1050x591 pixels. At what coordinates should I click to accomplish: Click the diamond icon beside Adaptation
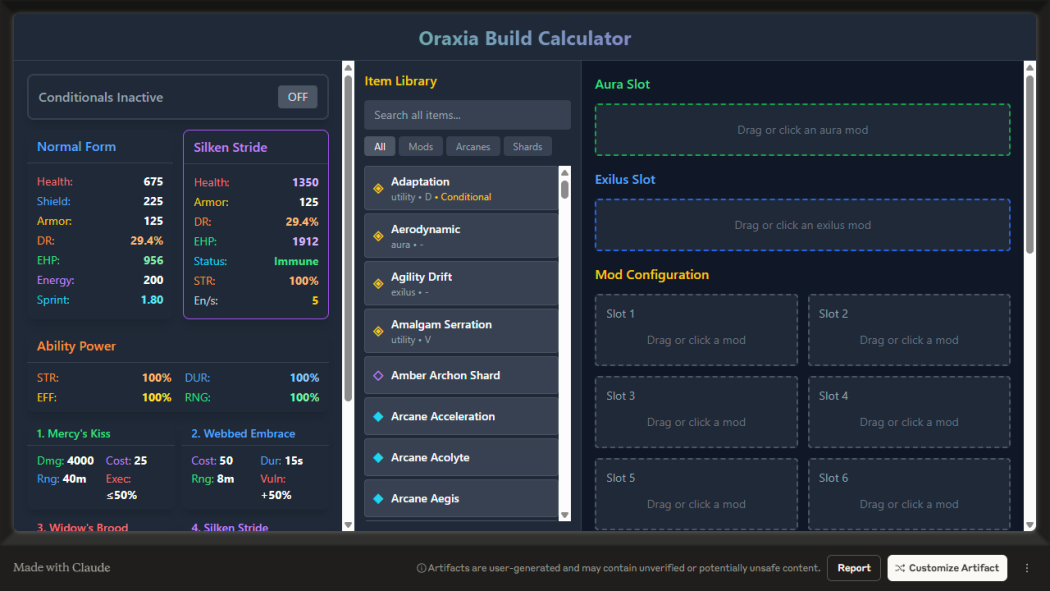378,188
